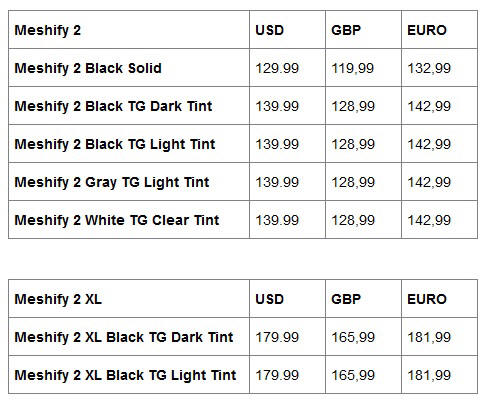Select Meshify 2 White TG Clear Tint cell
This screenshot has width=486, height=409.
[129, 220]
